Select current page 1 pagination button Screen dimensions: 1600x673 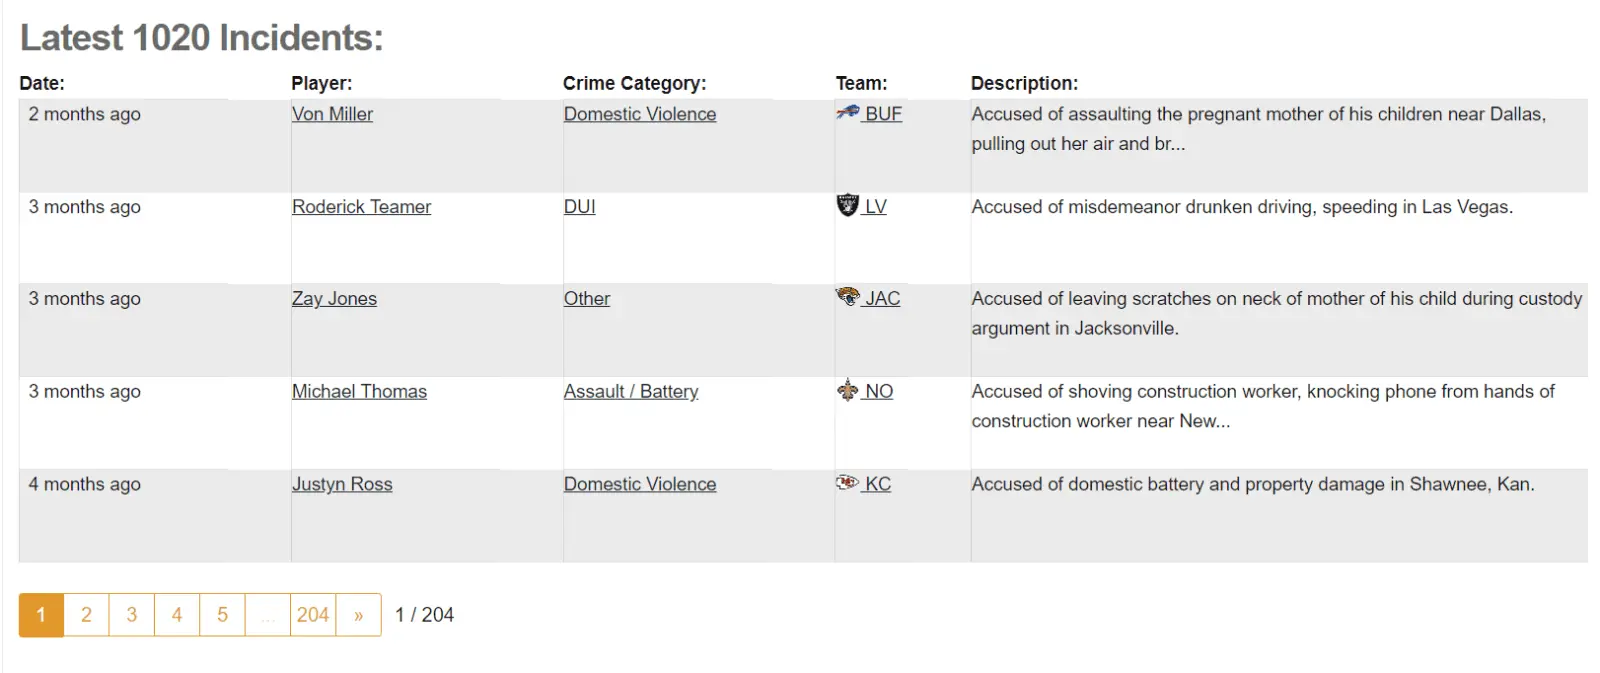[x=41, y=615]
